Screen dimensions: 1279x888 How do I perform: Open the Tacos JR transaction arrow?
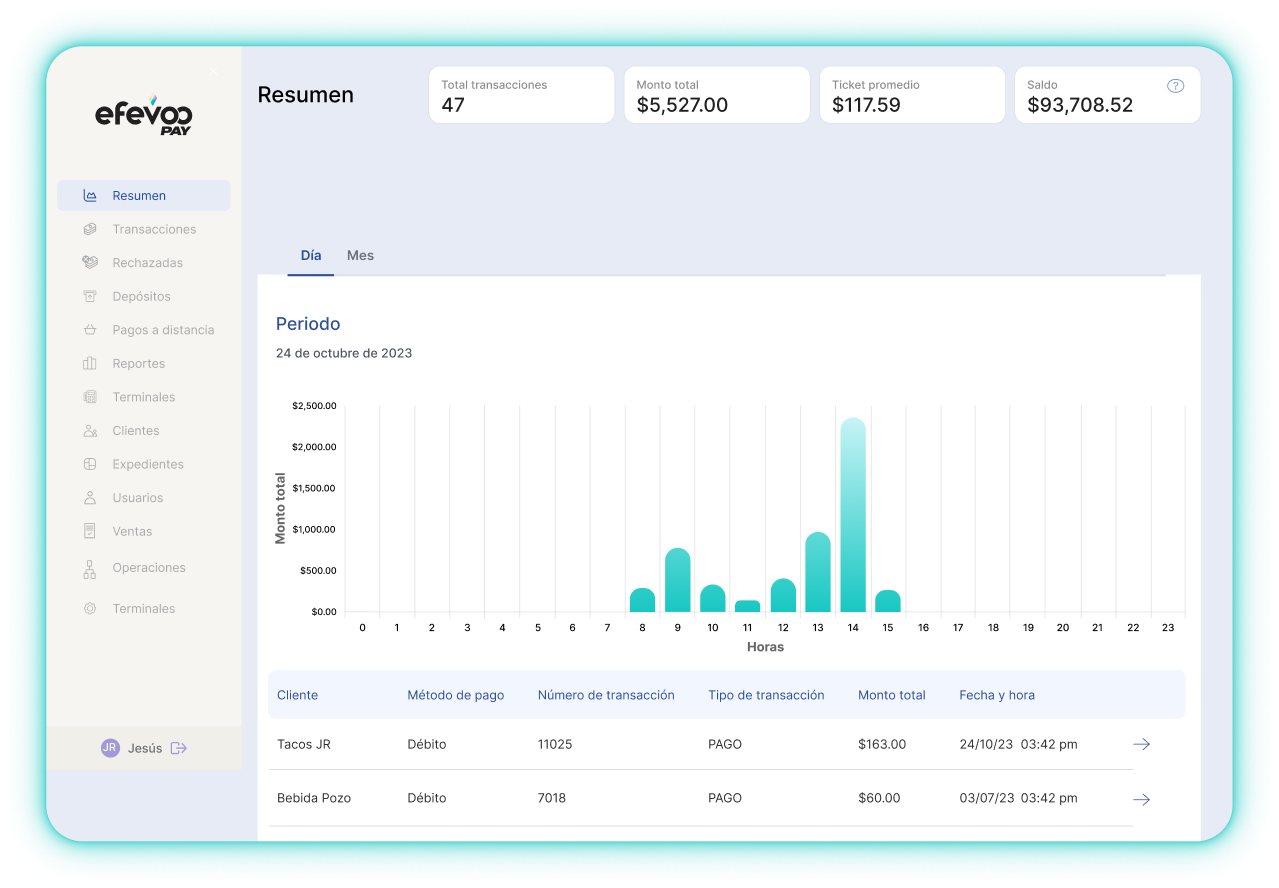[1141, 745]
